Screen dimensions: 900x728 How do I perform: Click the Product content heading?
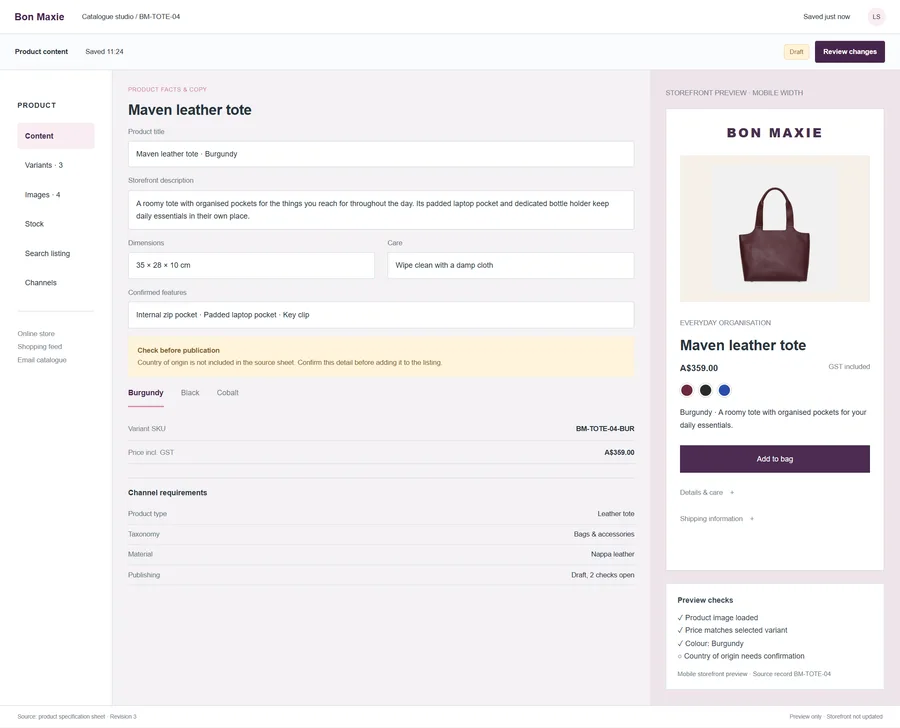point(41,52)
